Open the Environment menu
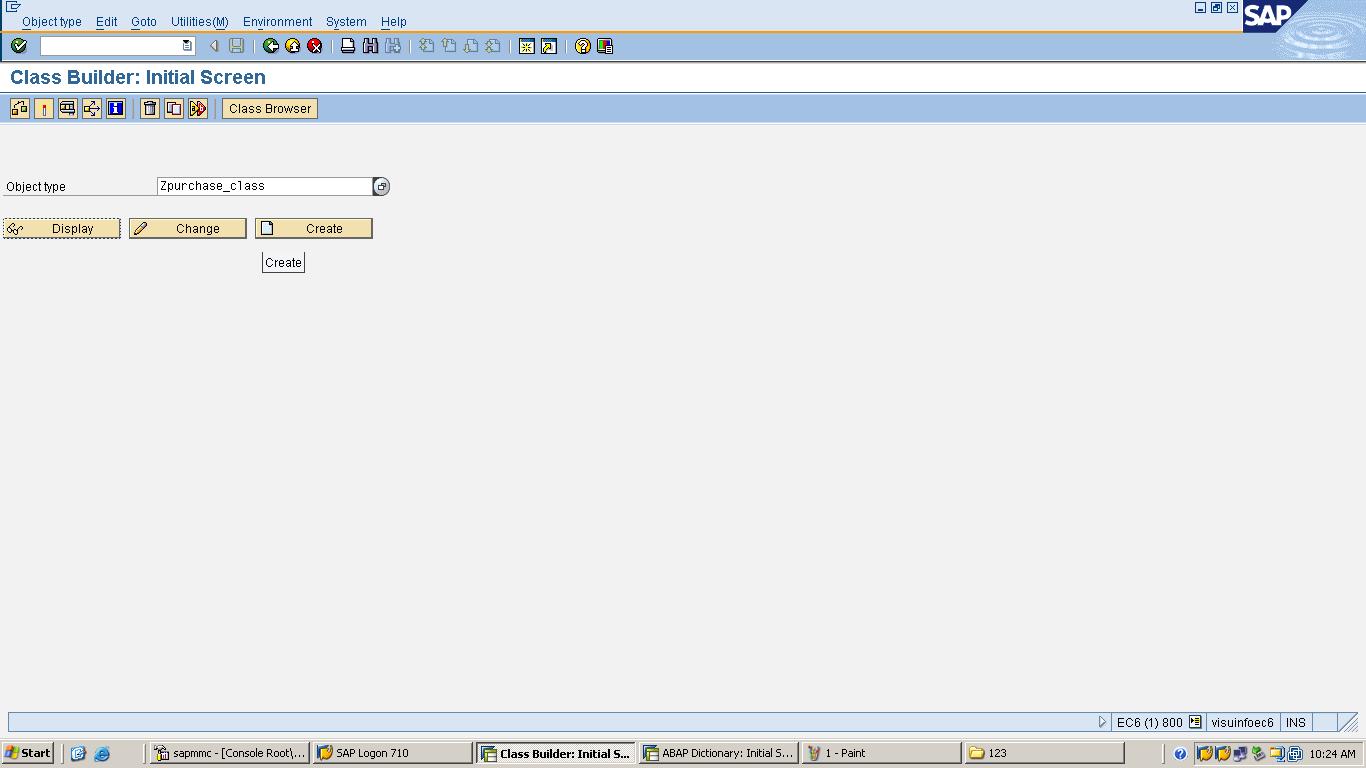 pos(277,21)
